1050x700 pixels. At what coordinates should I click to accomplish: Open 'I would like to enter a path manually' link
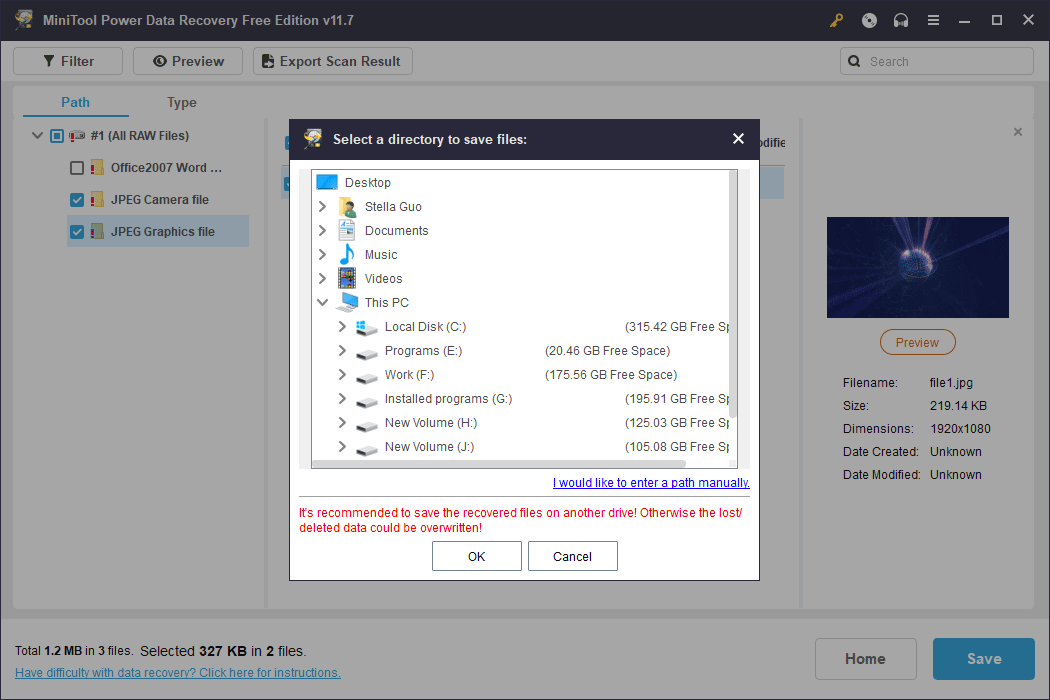click(x=651, y=482)
